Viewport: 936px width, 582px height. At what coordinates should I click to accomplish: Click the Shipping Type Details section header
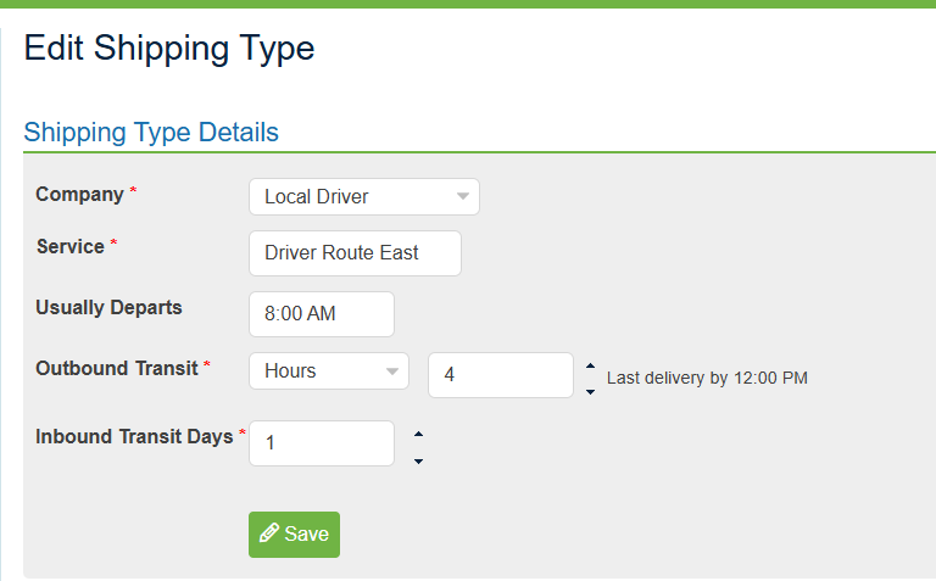point(151,131)
